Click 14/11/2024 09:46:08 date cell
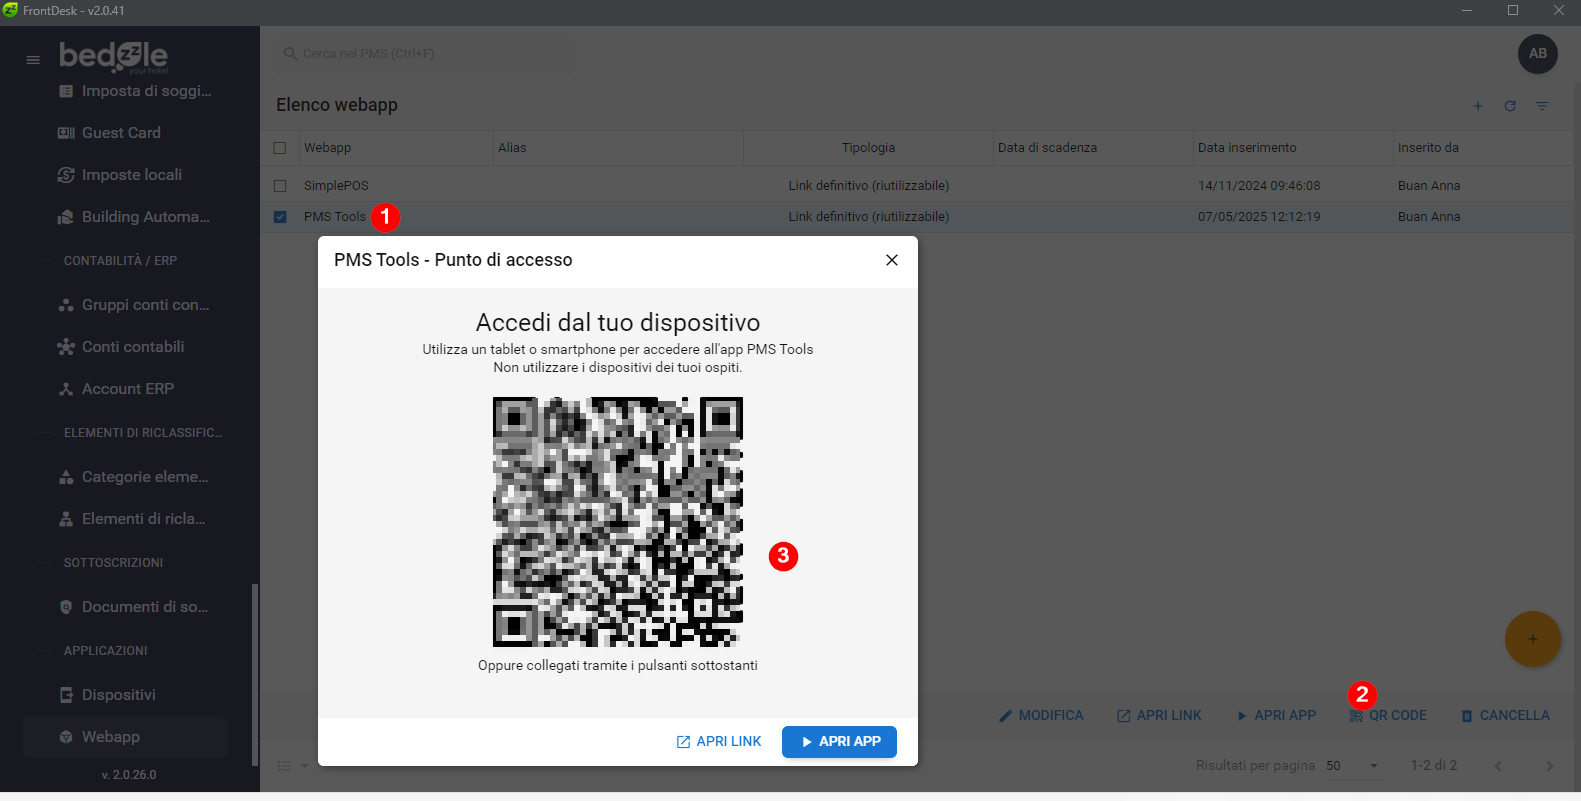Screen dimensions: 1581x801 coord(1259,186)
